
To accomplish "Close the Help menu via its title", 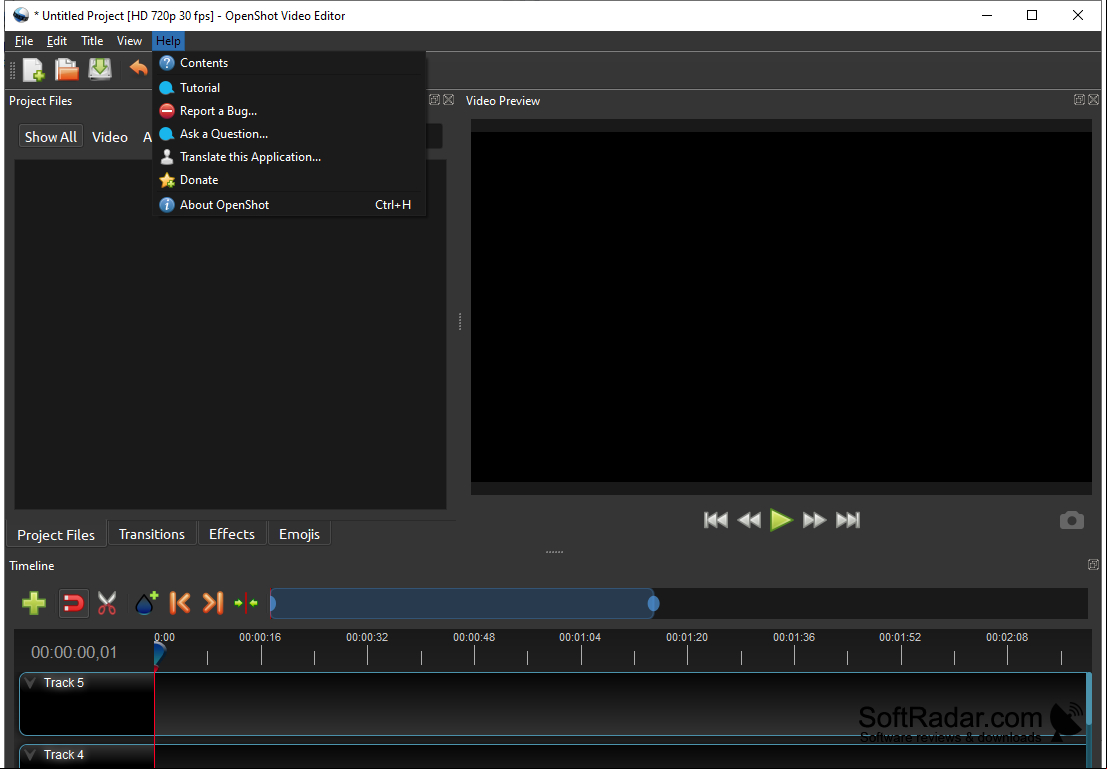I will 169,41.
